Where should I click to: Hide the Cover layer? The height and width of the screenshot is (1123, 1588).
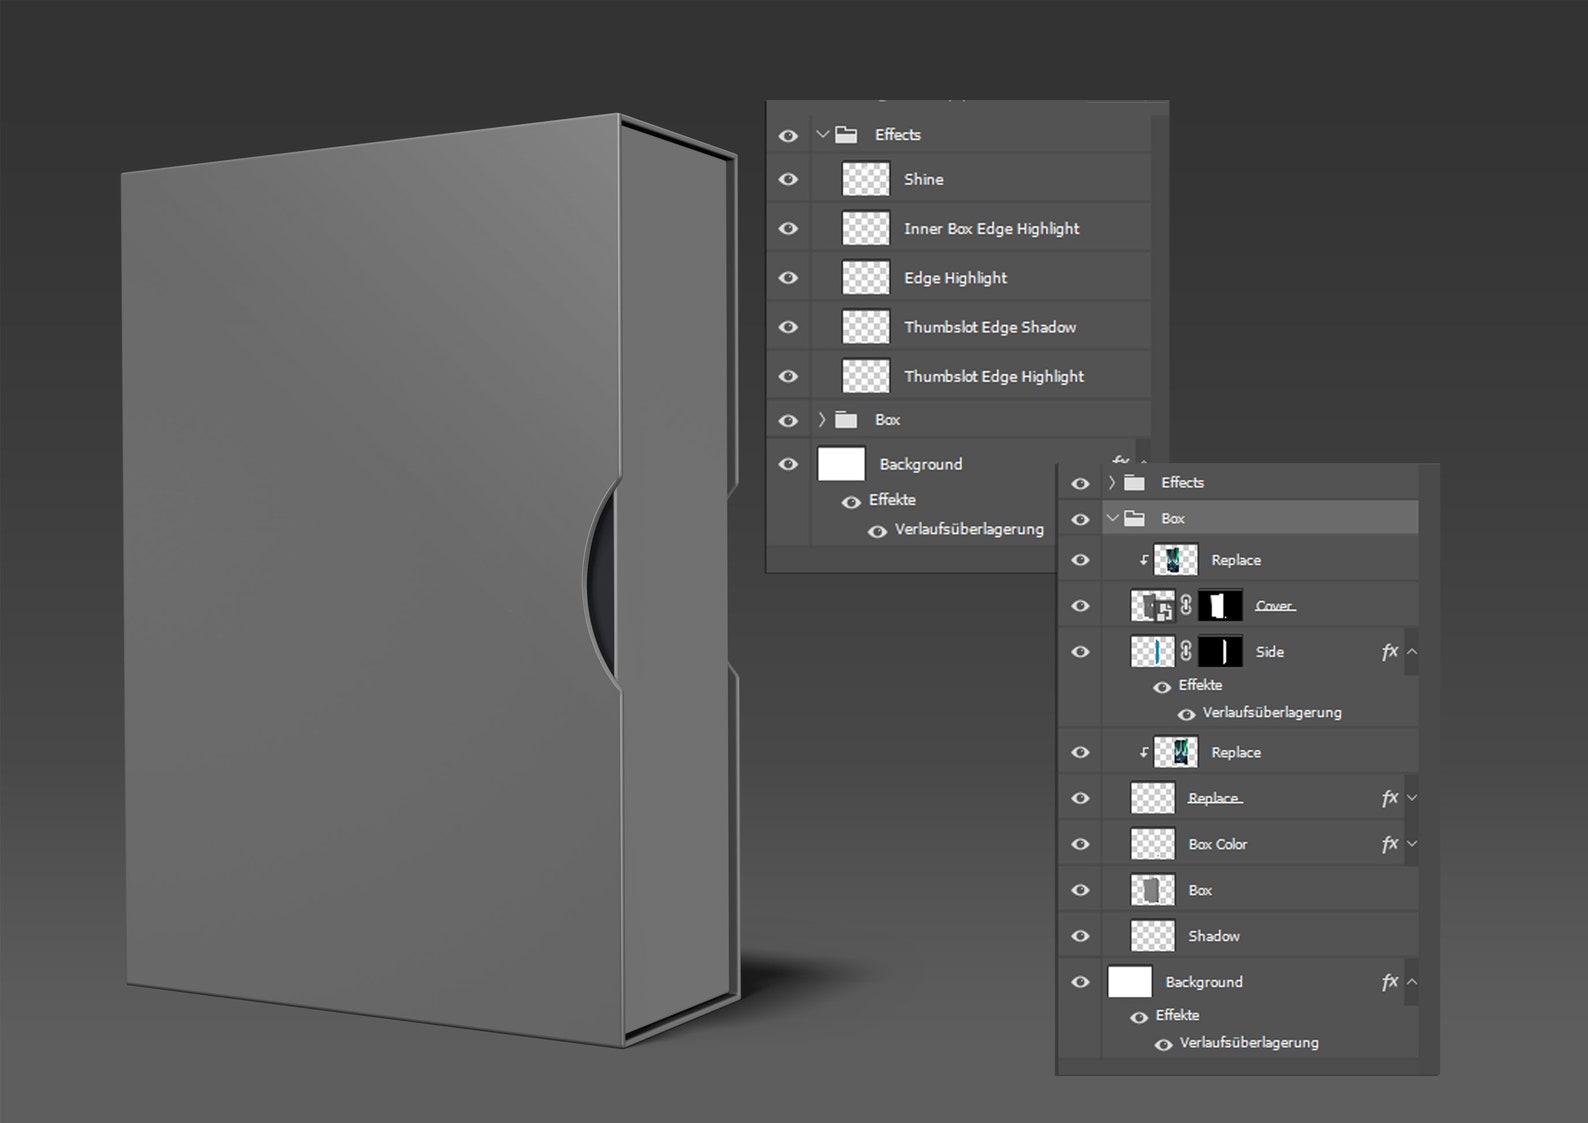(1080, 606)
